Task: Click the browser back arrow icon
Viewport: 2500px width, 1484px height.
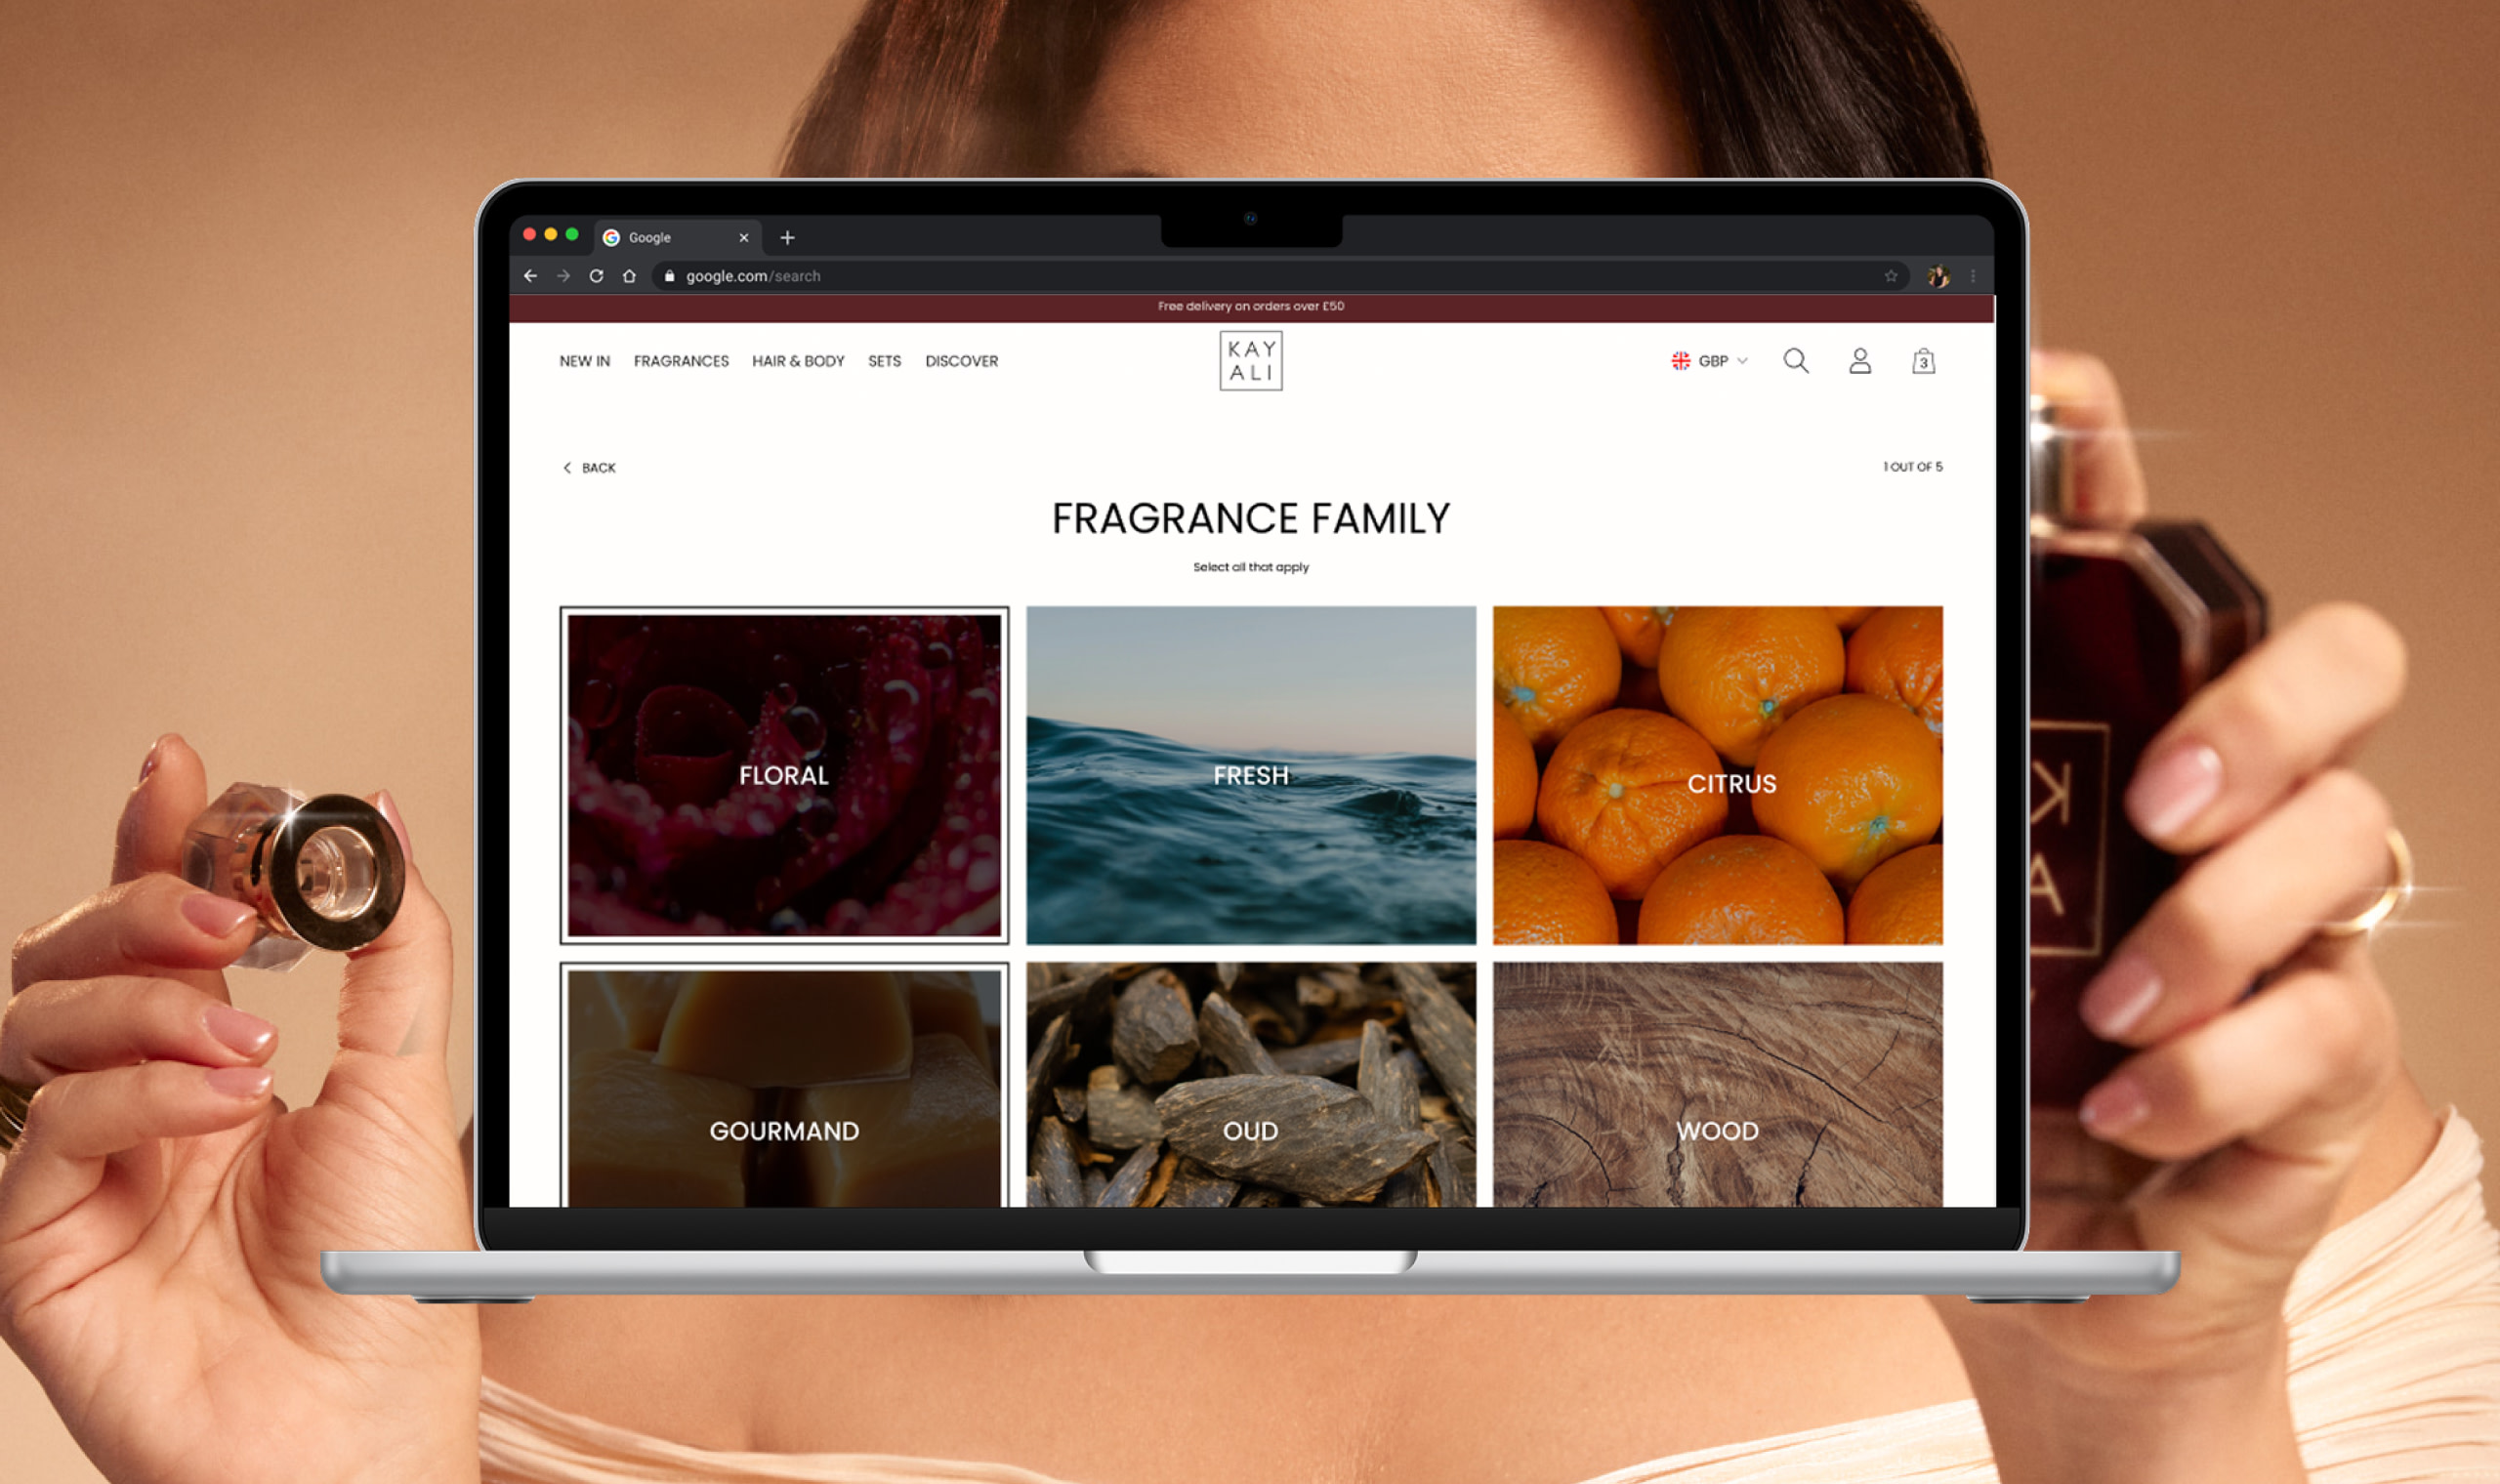Action: (x=530, y=276)
